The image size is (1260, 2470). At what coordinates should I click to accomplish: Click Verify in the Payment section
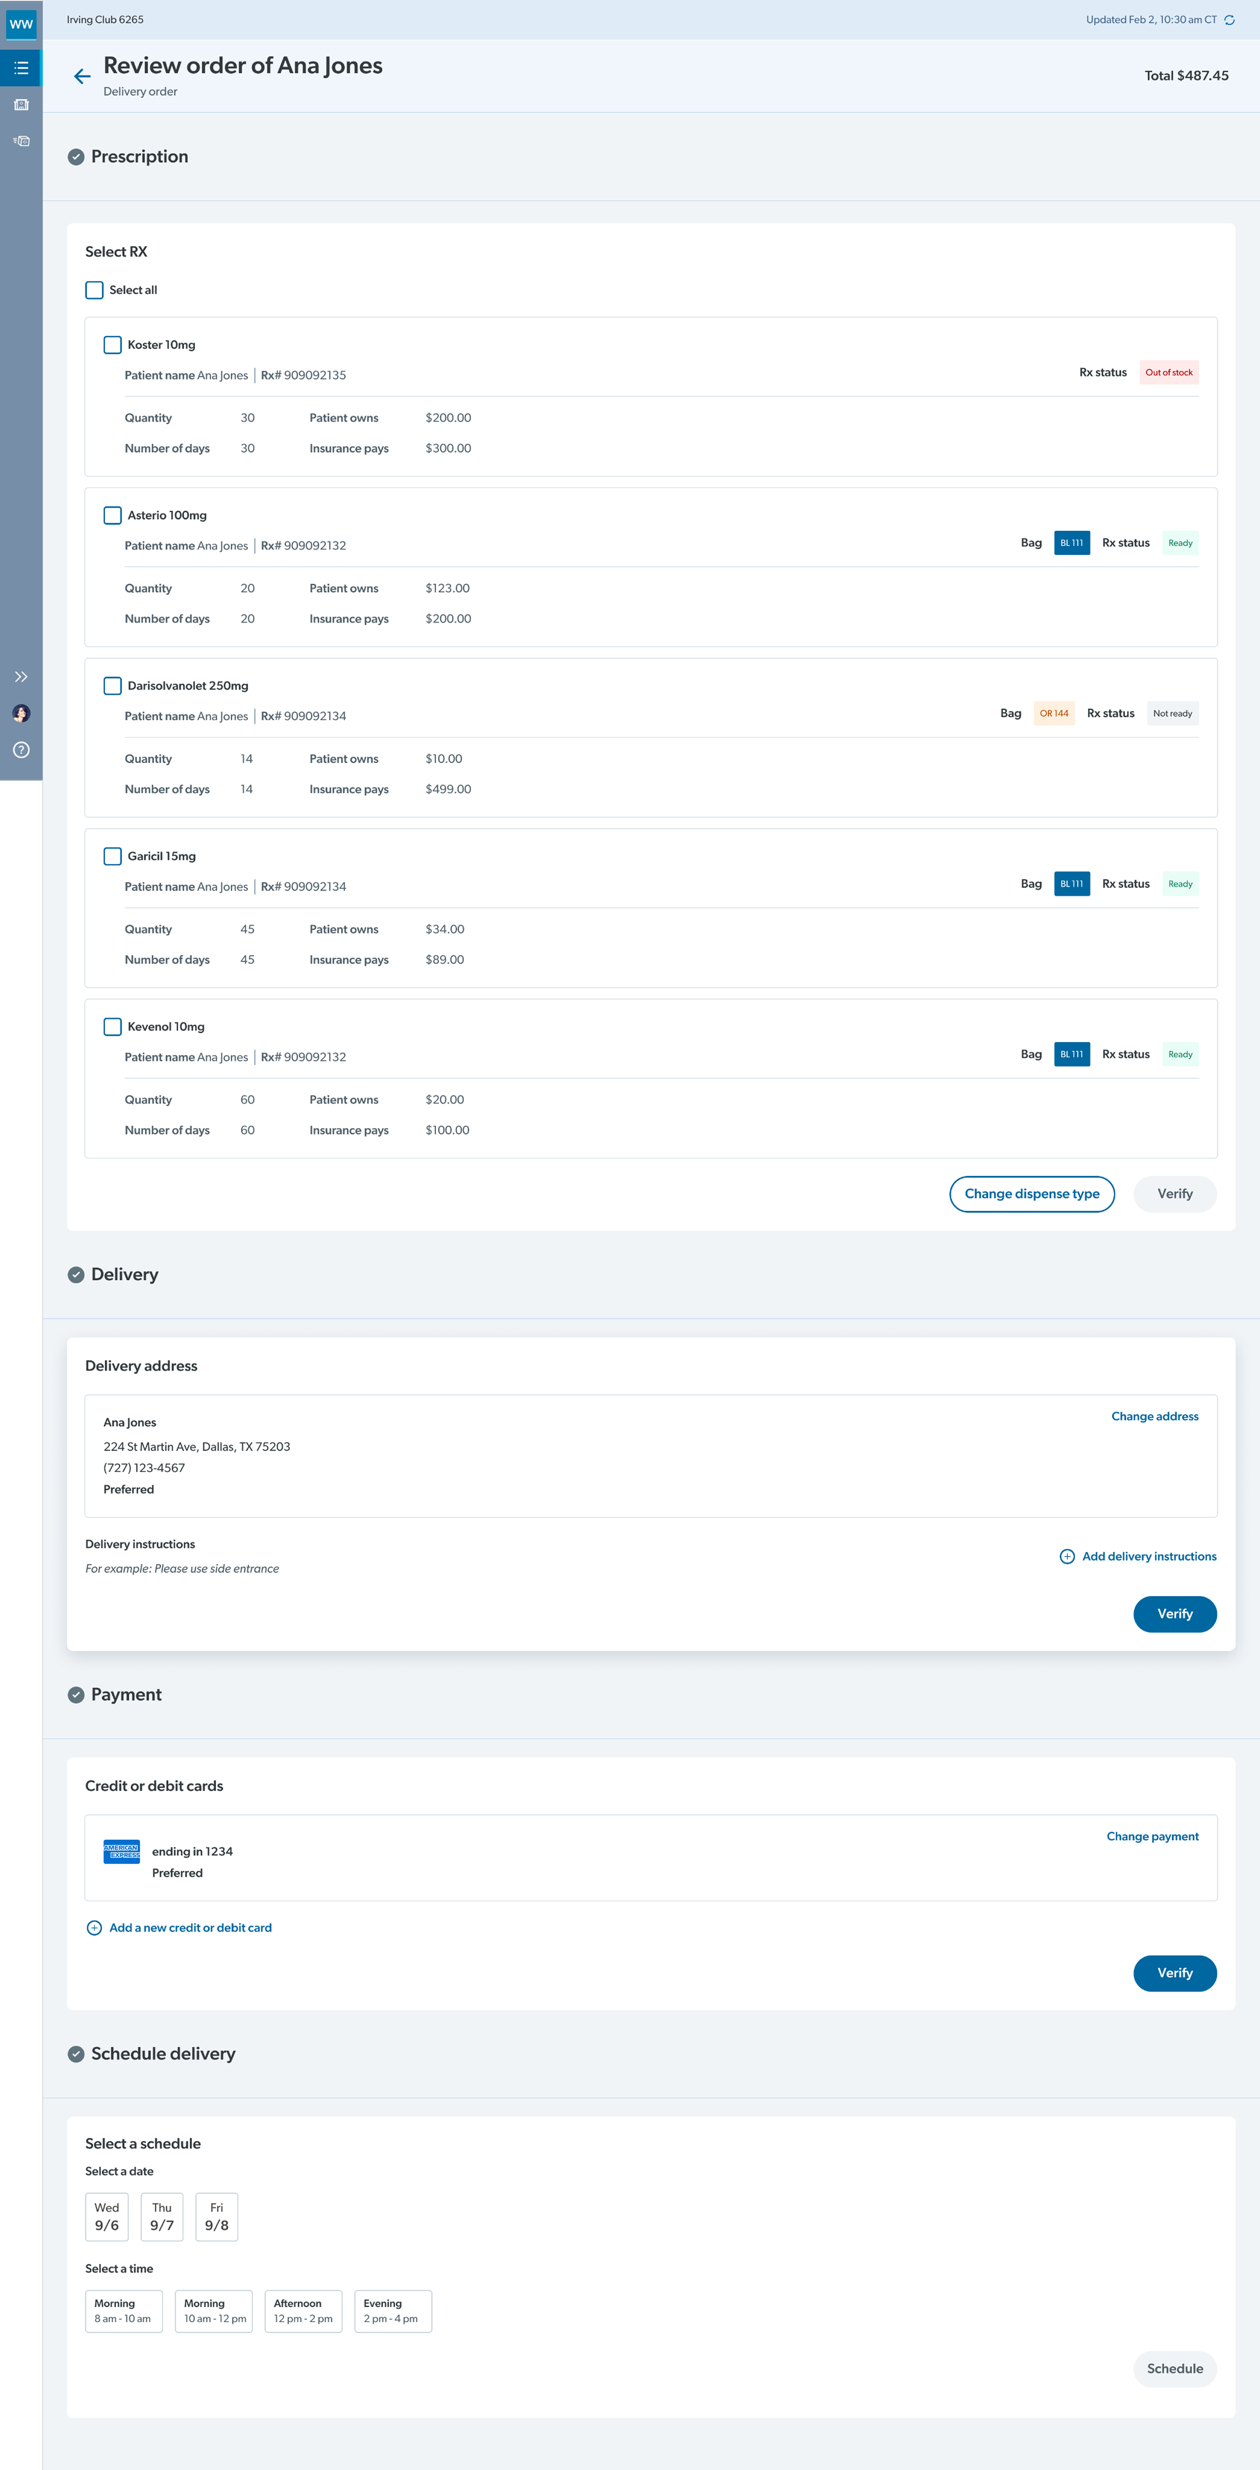(x=1175, y=1973)
